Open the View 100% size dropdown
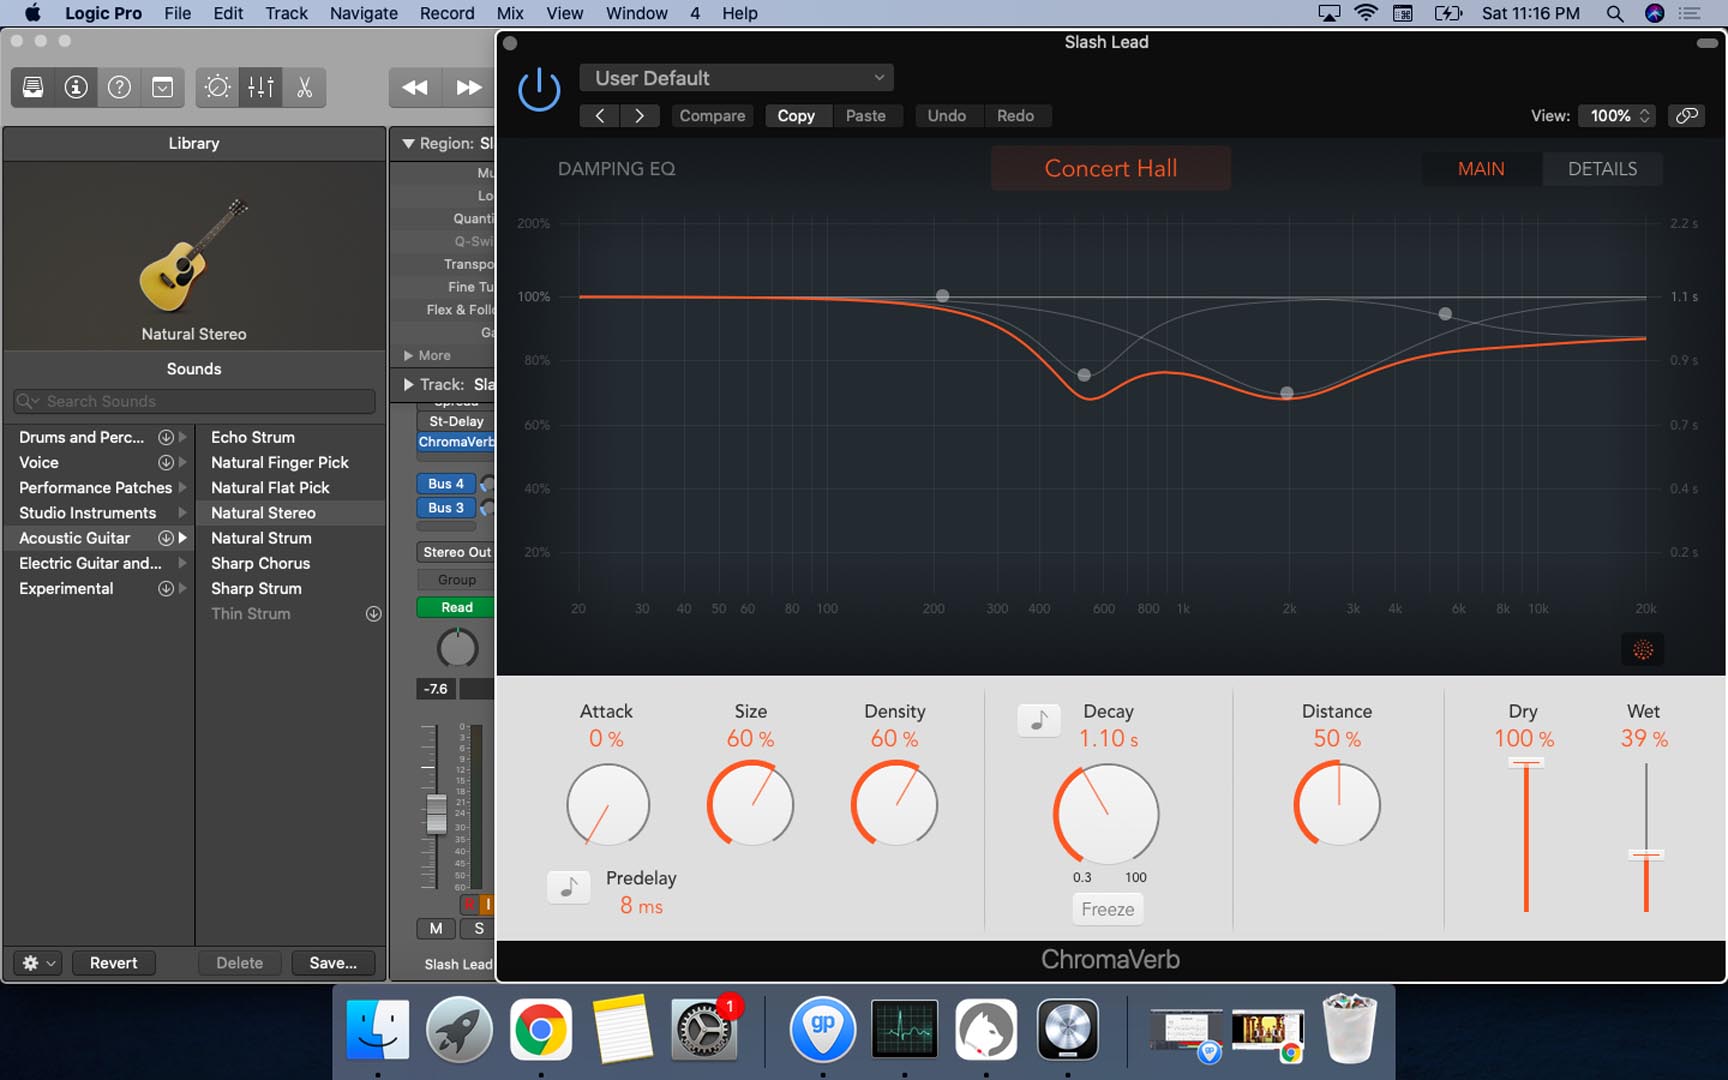Screen dimensions: 1728x1080 [x=1617, y=116]
